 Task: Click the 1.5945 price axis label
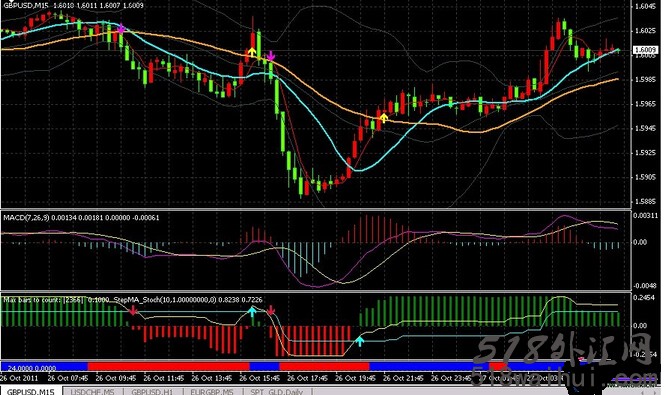(x=645, y=128)
